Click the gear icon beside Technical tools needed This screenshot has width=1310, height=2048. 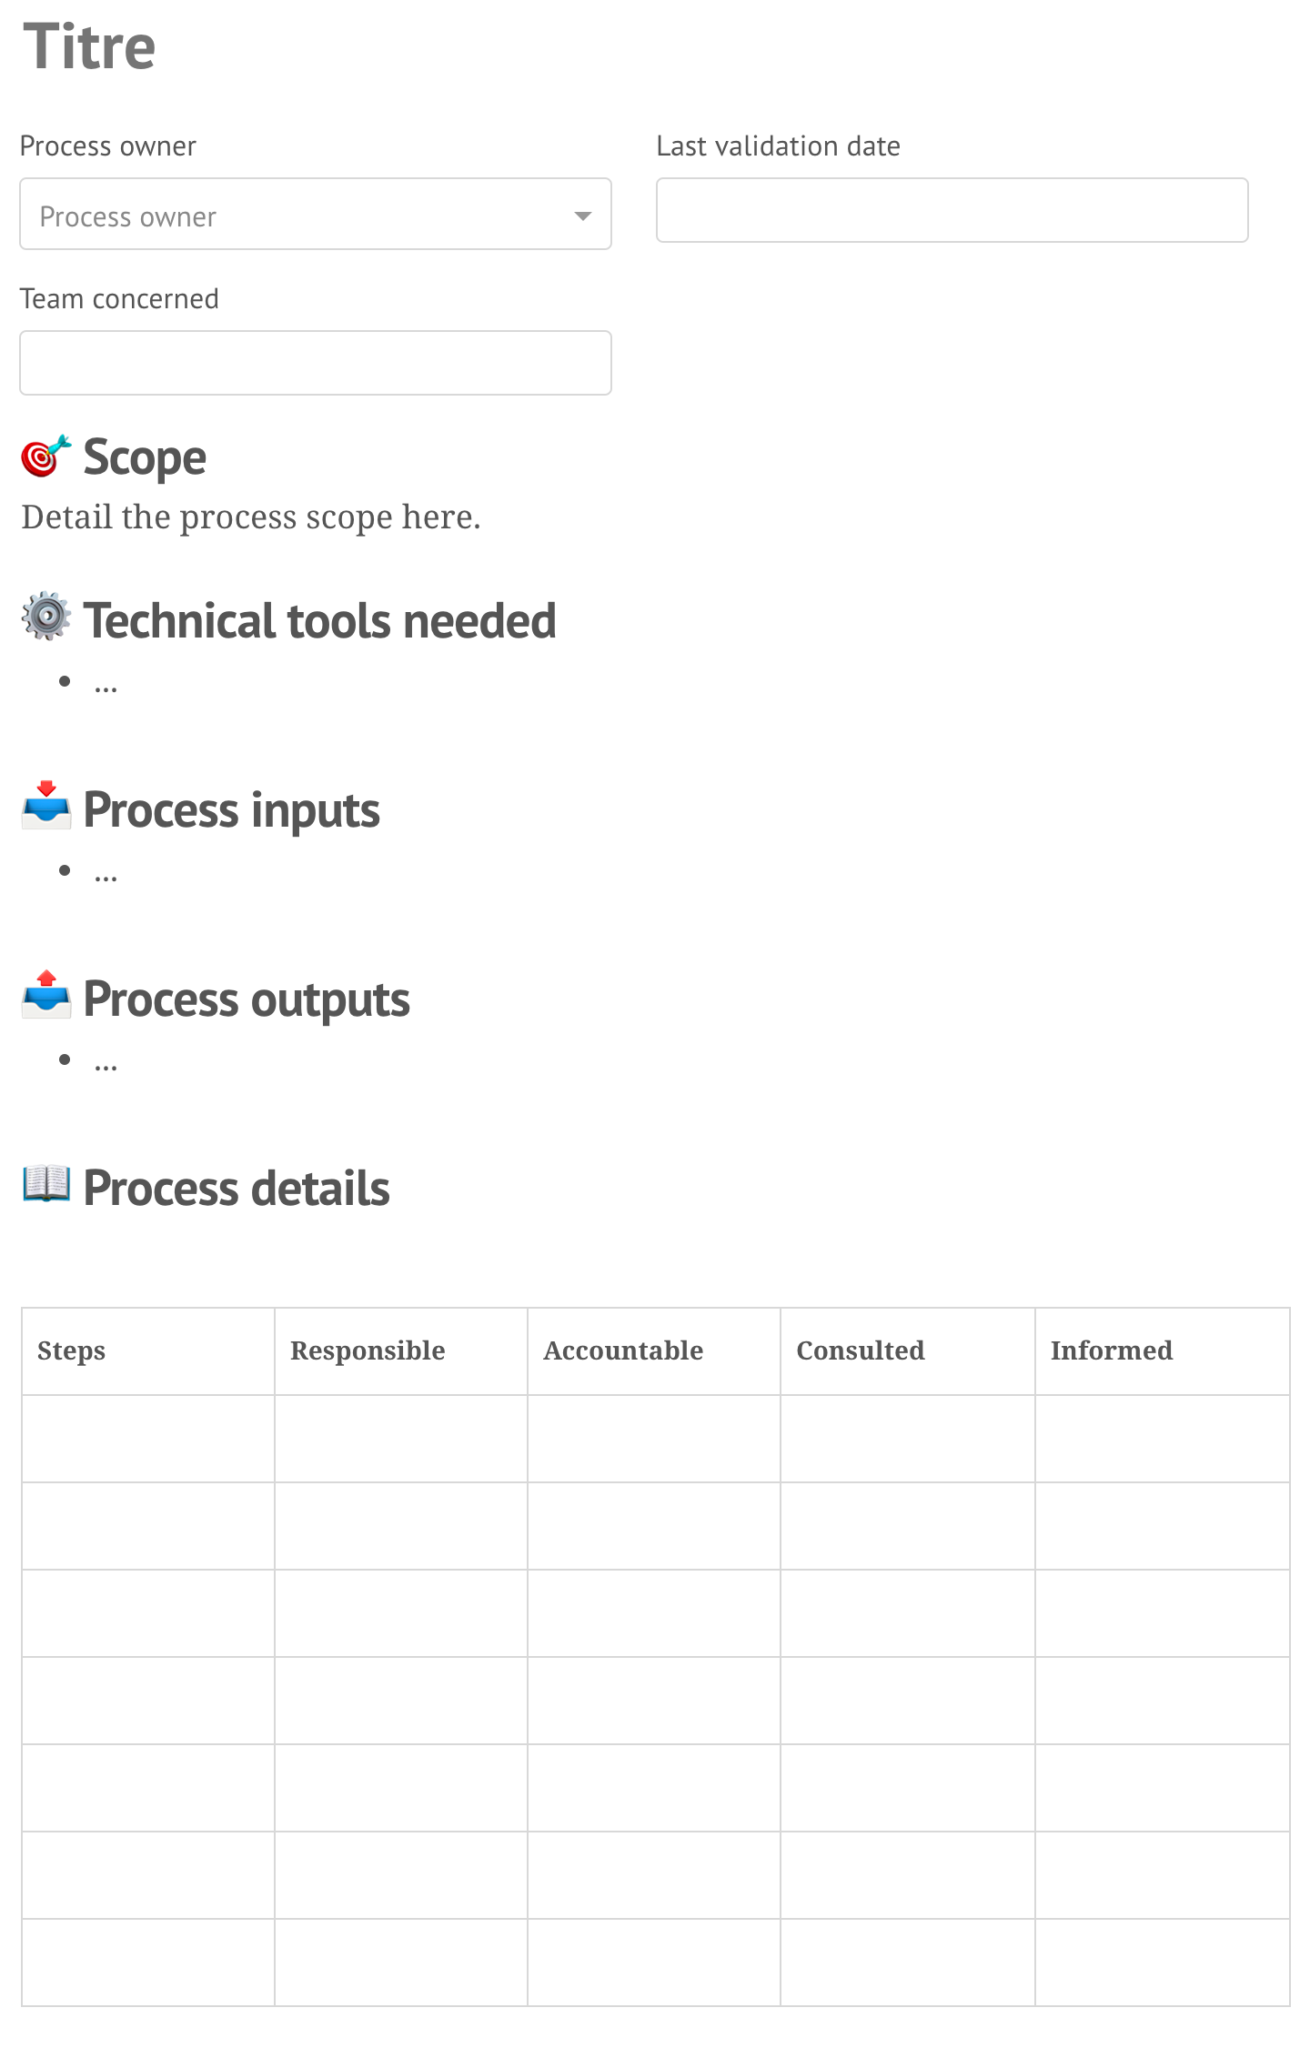tap(42, 620)
